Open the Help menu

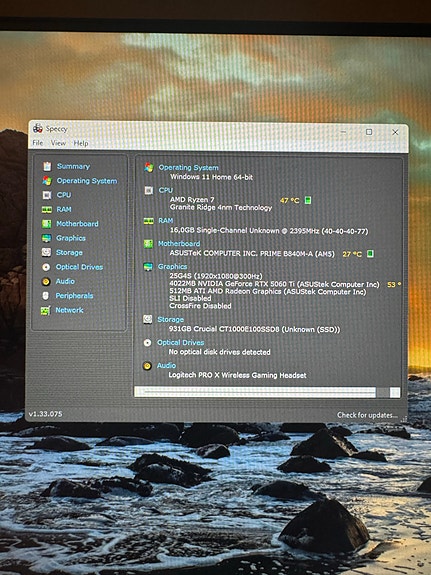pos(81,143)
